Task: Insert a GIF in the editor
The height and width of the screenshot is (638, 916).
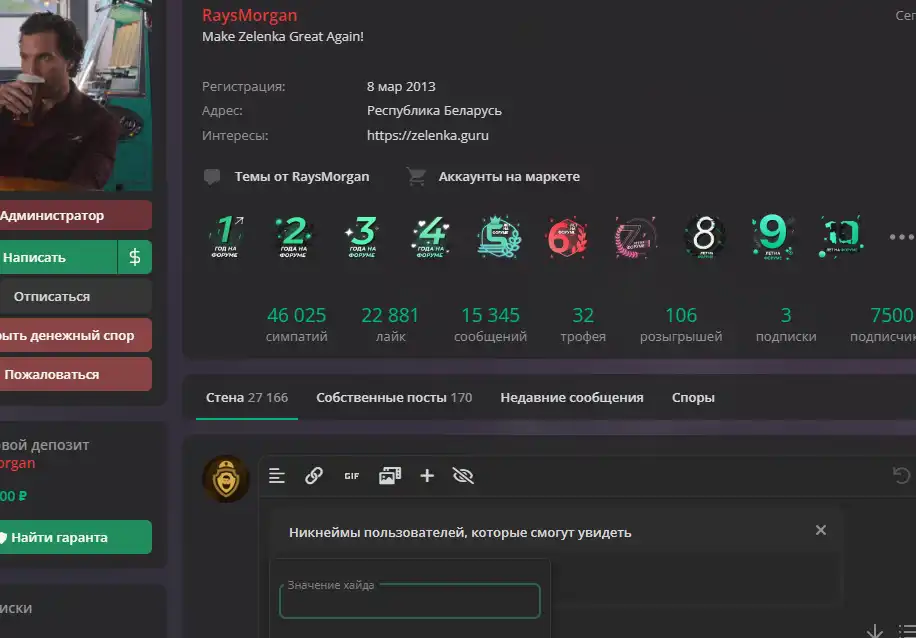Action: 352,476
